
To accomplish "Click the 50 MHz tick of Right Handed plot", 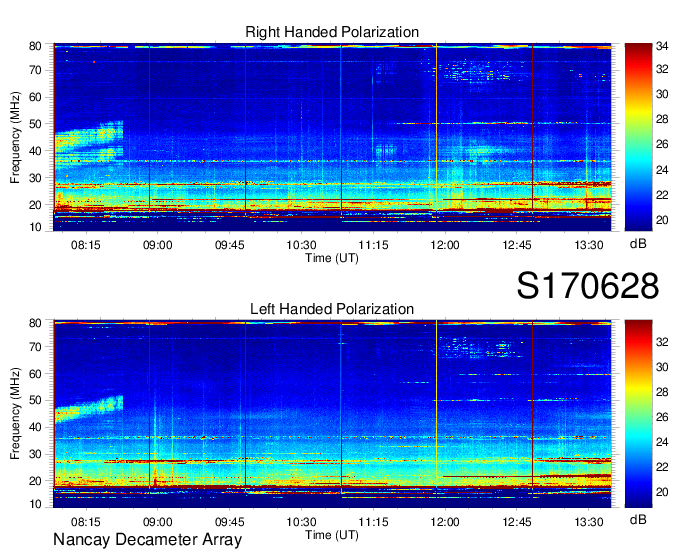I will pyautogui.click(x=35, y=124).
